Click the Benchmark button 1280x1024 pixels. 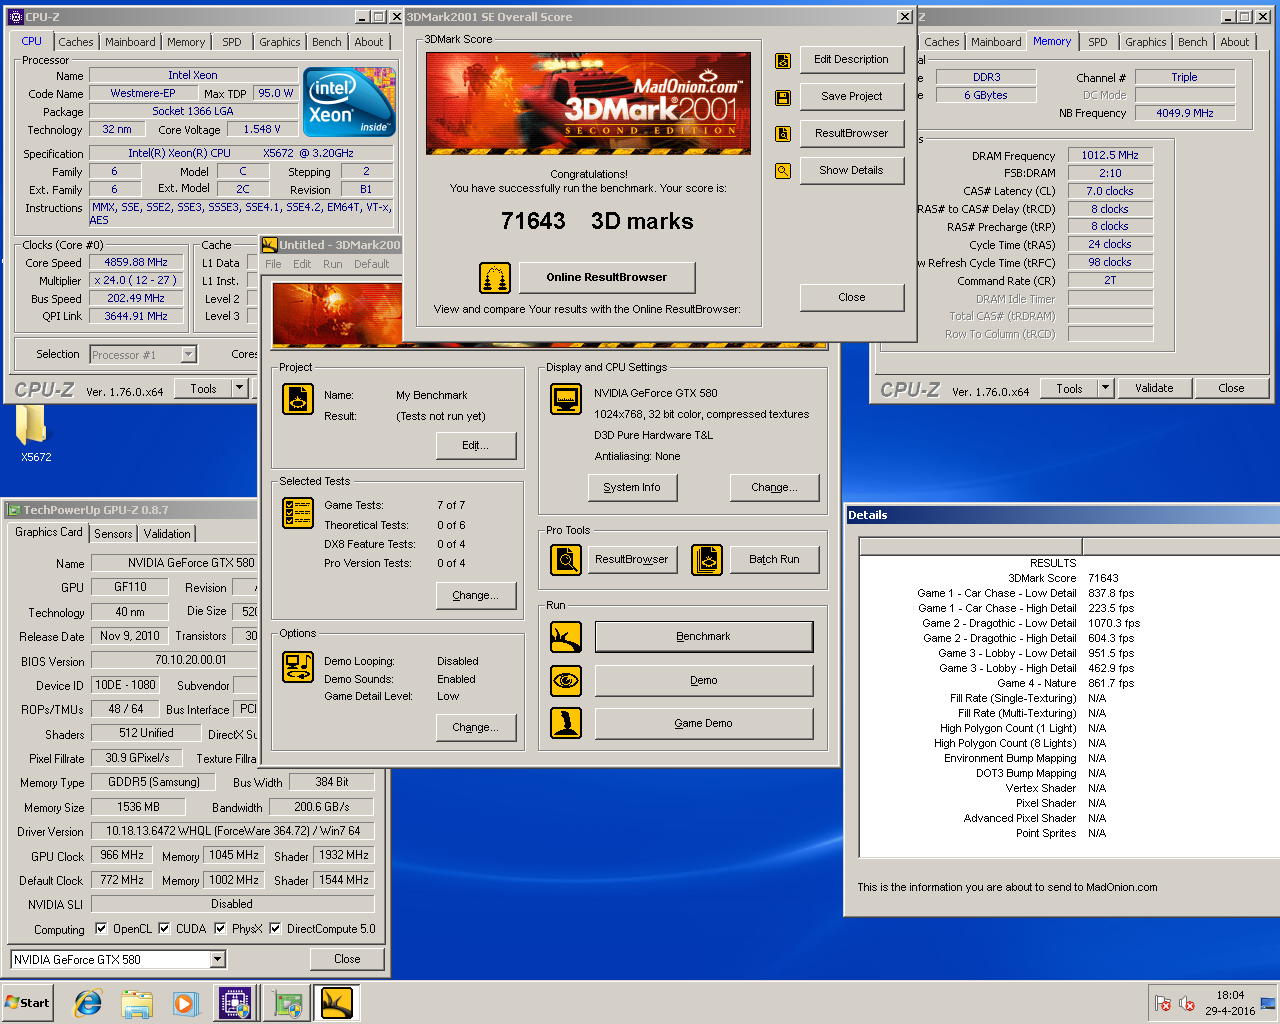(x=704, y=637)
